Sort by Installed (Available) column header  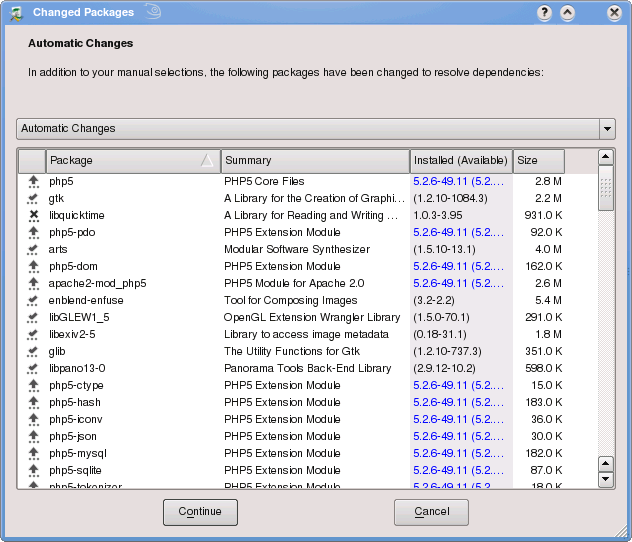tap(461, 161)
